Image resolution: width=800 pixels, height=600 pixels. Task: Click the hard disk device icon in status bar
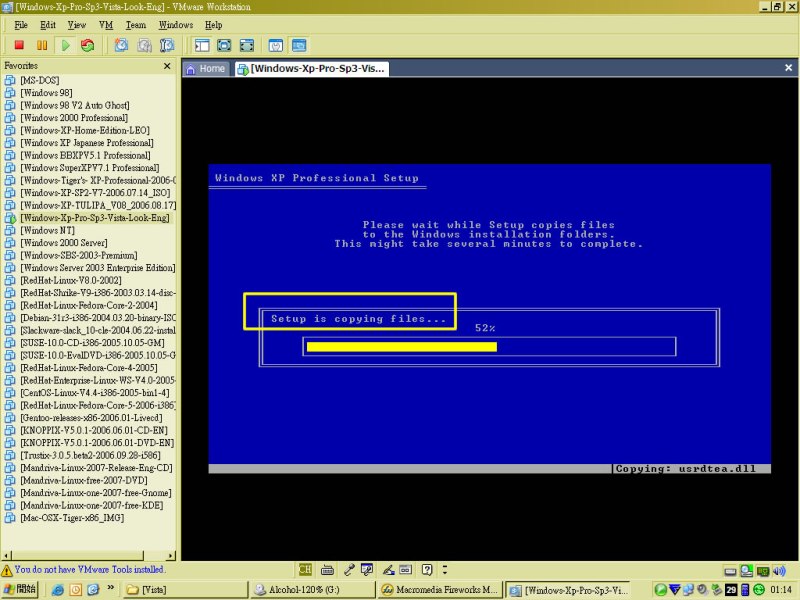[x=731, y=571]
